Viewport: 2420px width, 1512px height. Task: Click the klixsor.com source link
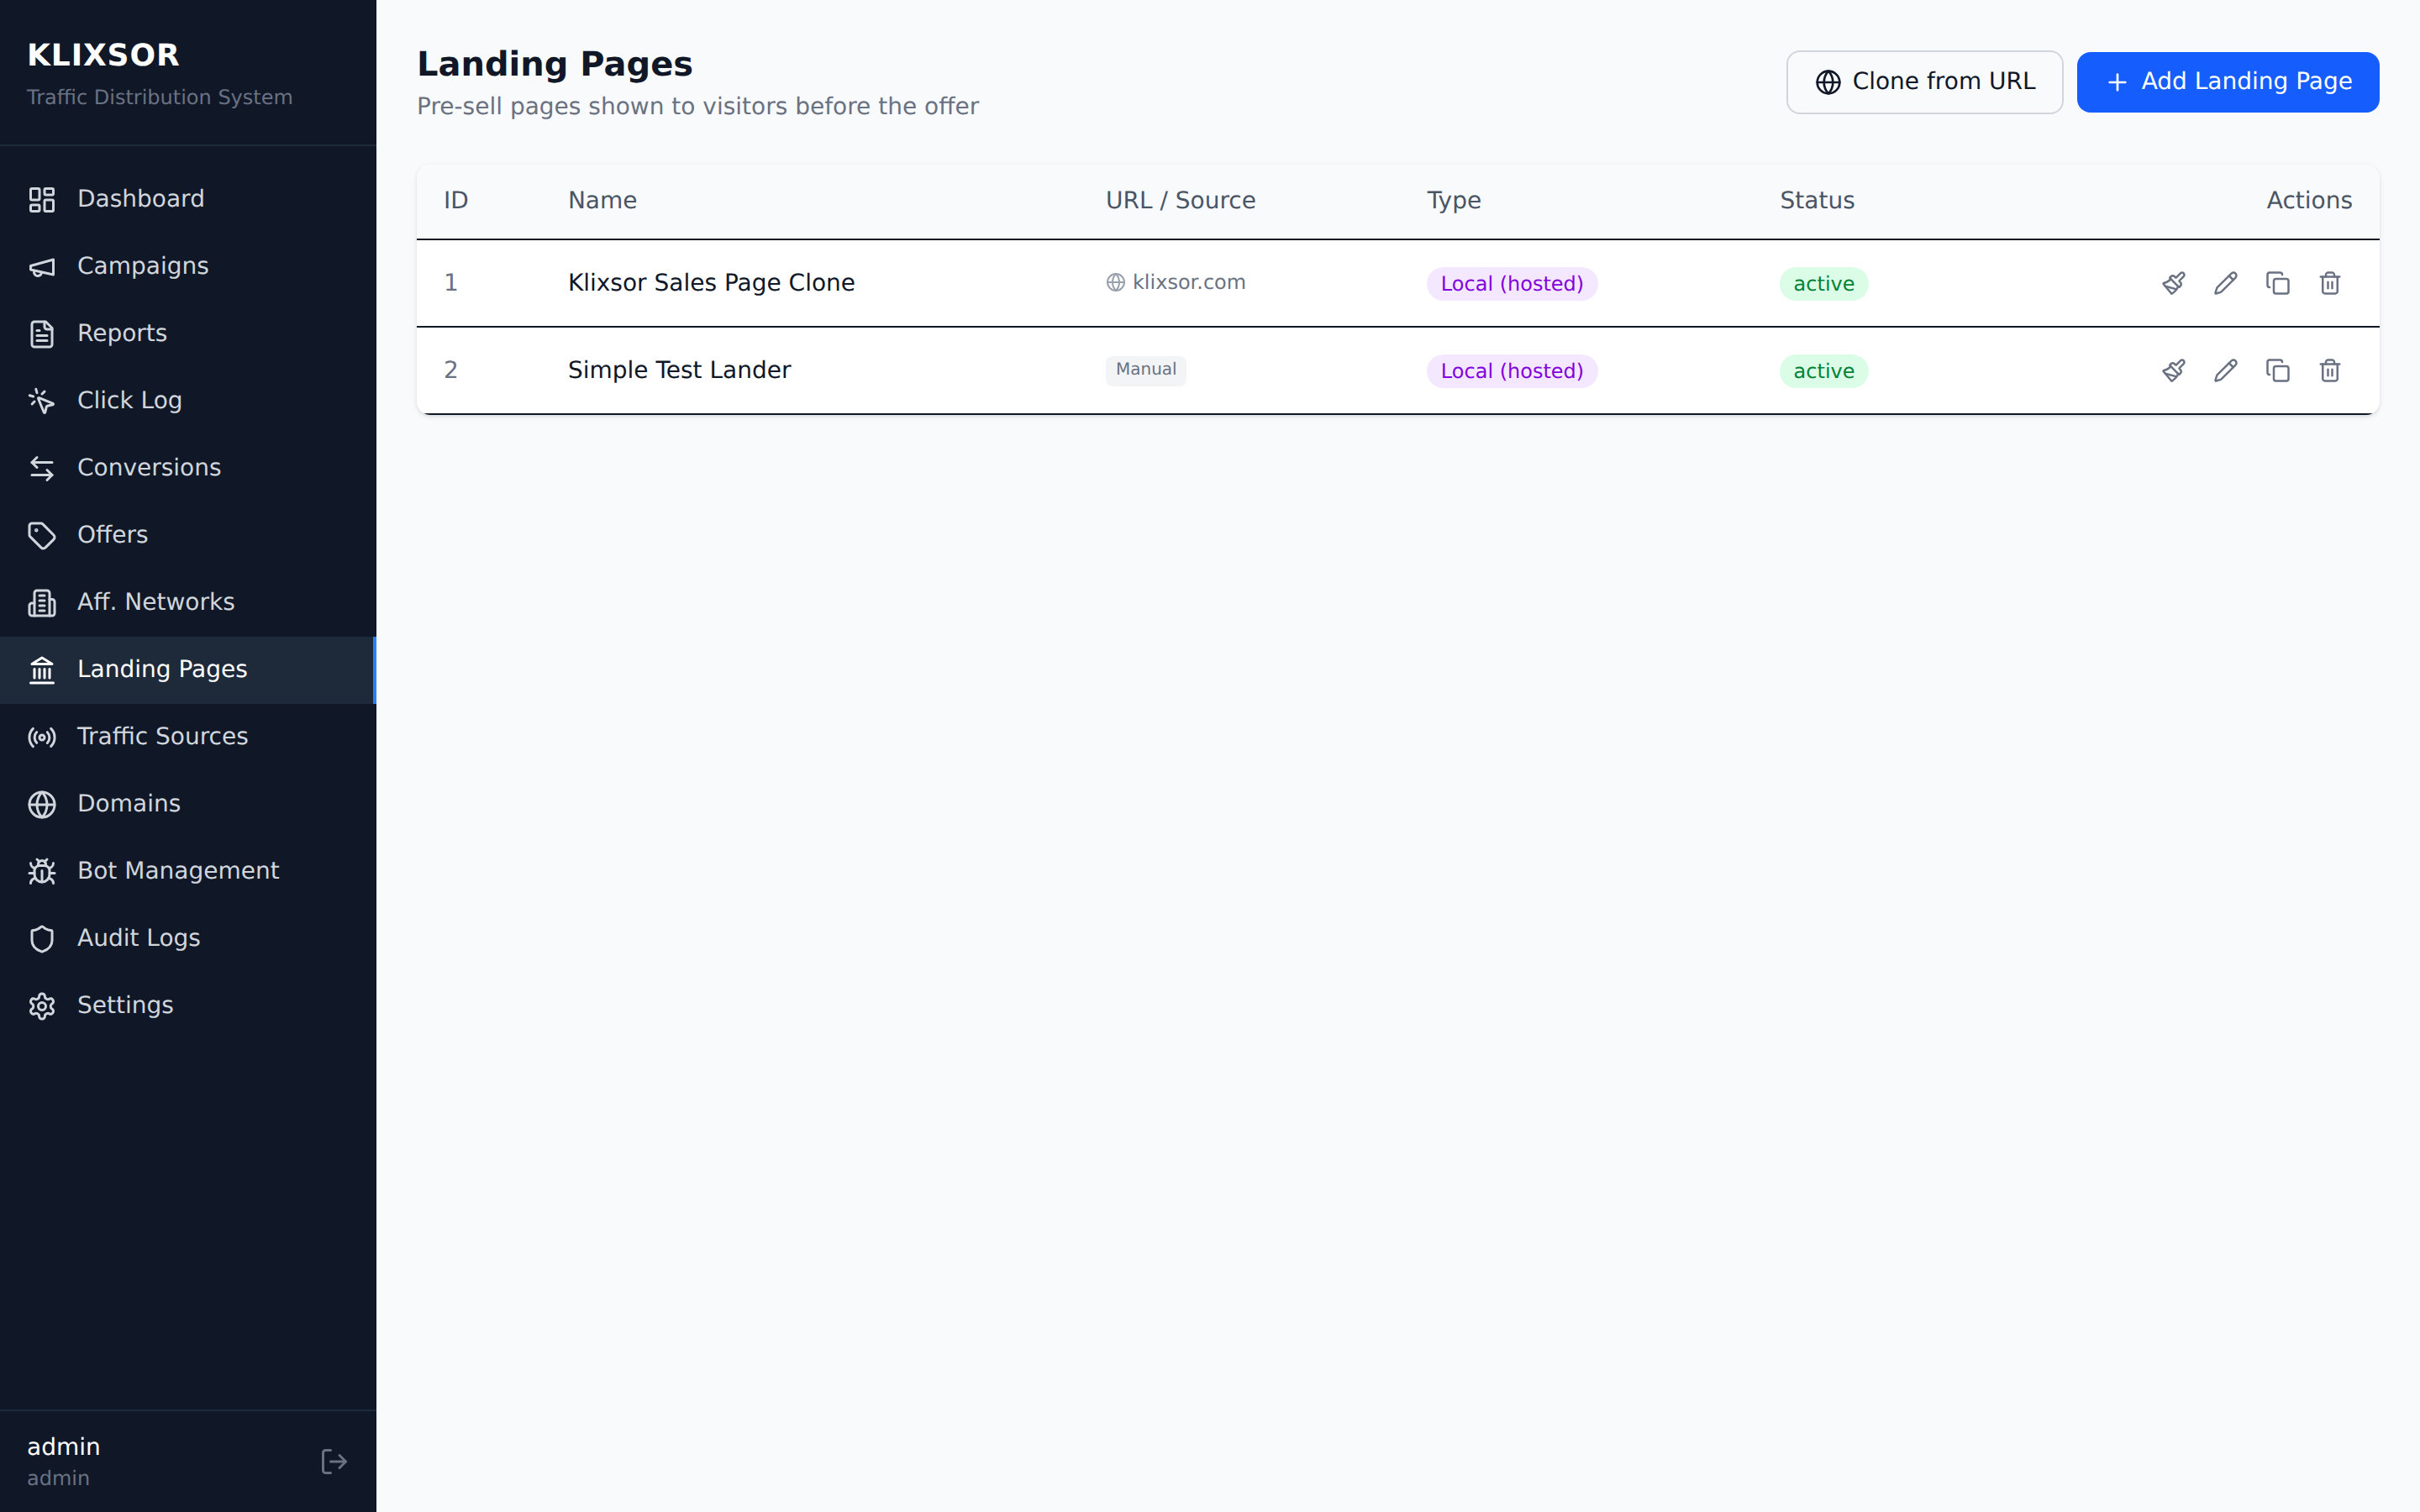[1187, 283]
